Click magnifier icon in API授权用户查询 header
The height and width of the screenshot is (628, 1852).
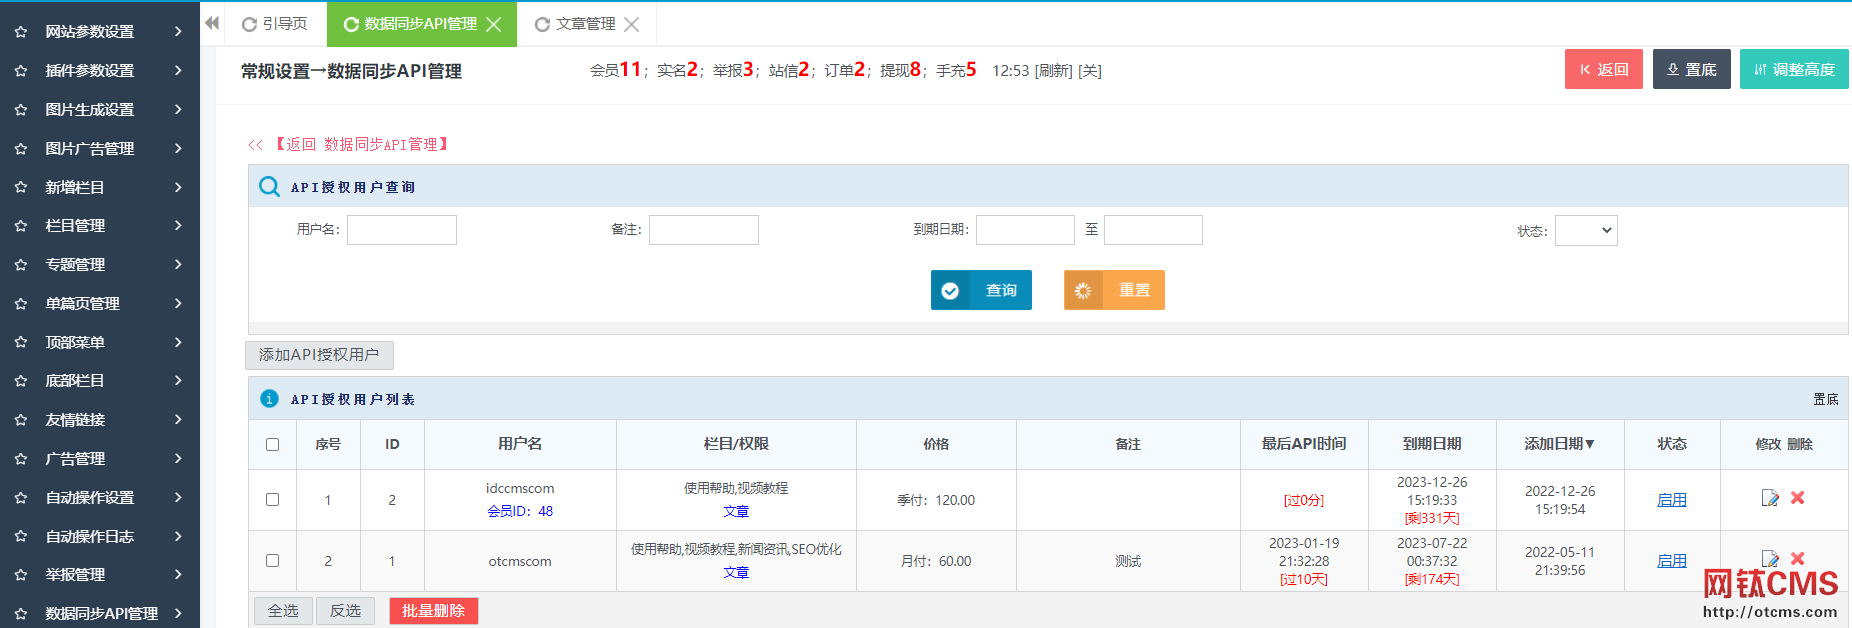(269, 187)
